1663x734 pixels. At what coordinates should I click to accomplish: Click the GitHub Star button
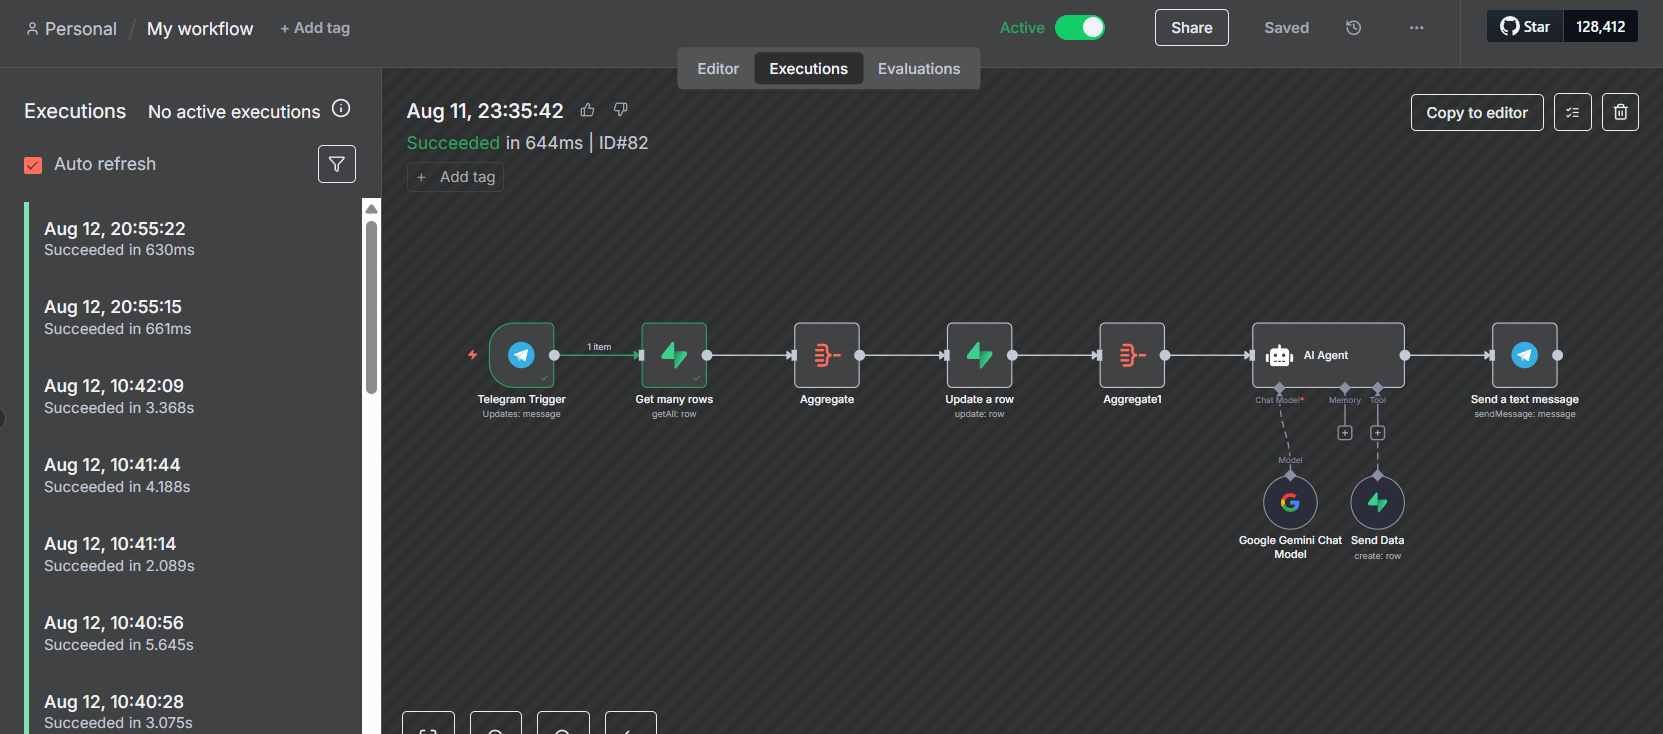(x=1526, y=27)
